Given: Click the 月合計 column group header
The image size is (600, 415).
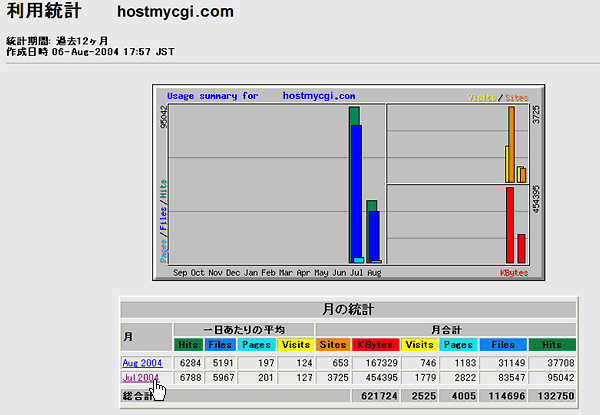Looking at the screenshot, I should (x=446, y=330).
